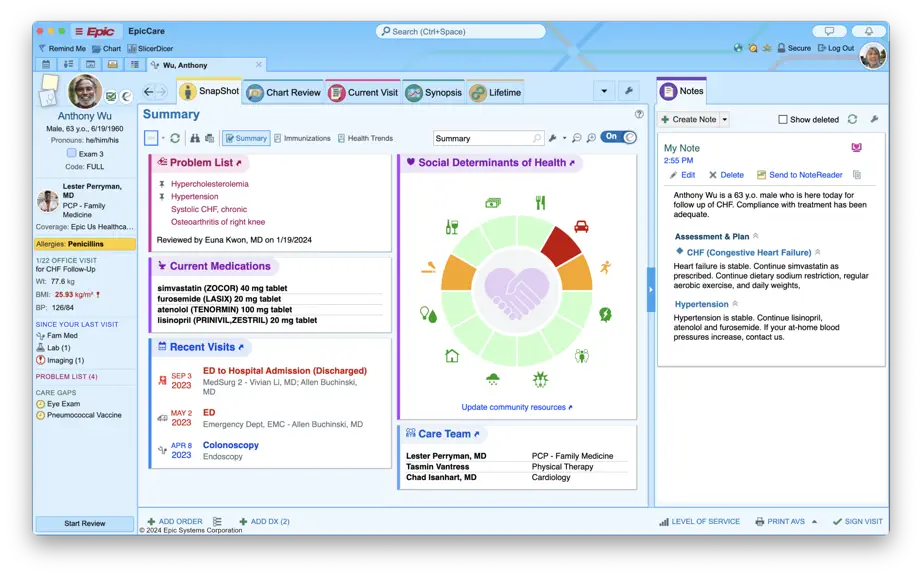Refresh the Summary report
The height and width of the screenshot is (576, 922).
pyautogui.click(x=175, y=138)
